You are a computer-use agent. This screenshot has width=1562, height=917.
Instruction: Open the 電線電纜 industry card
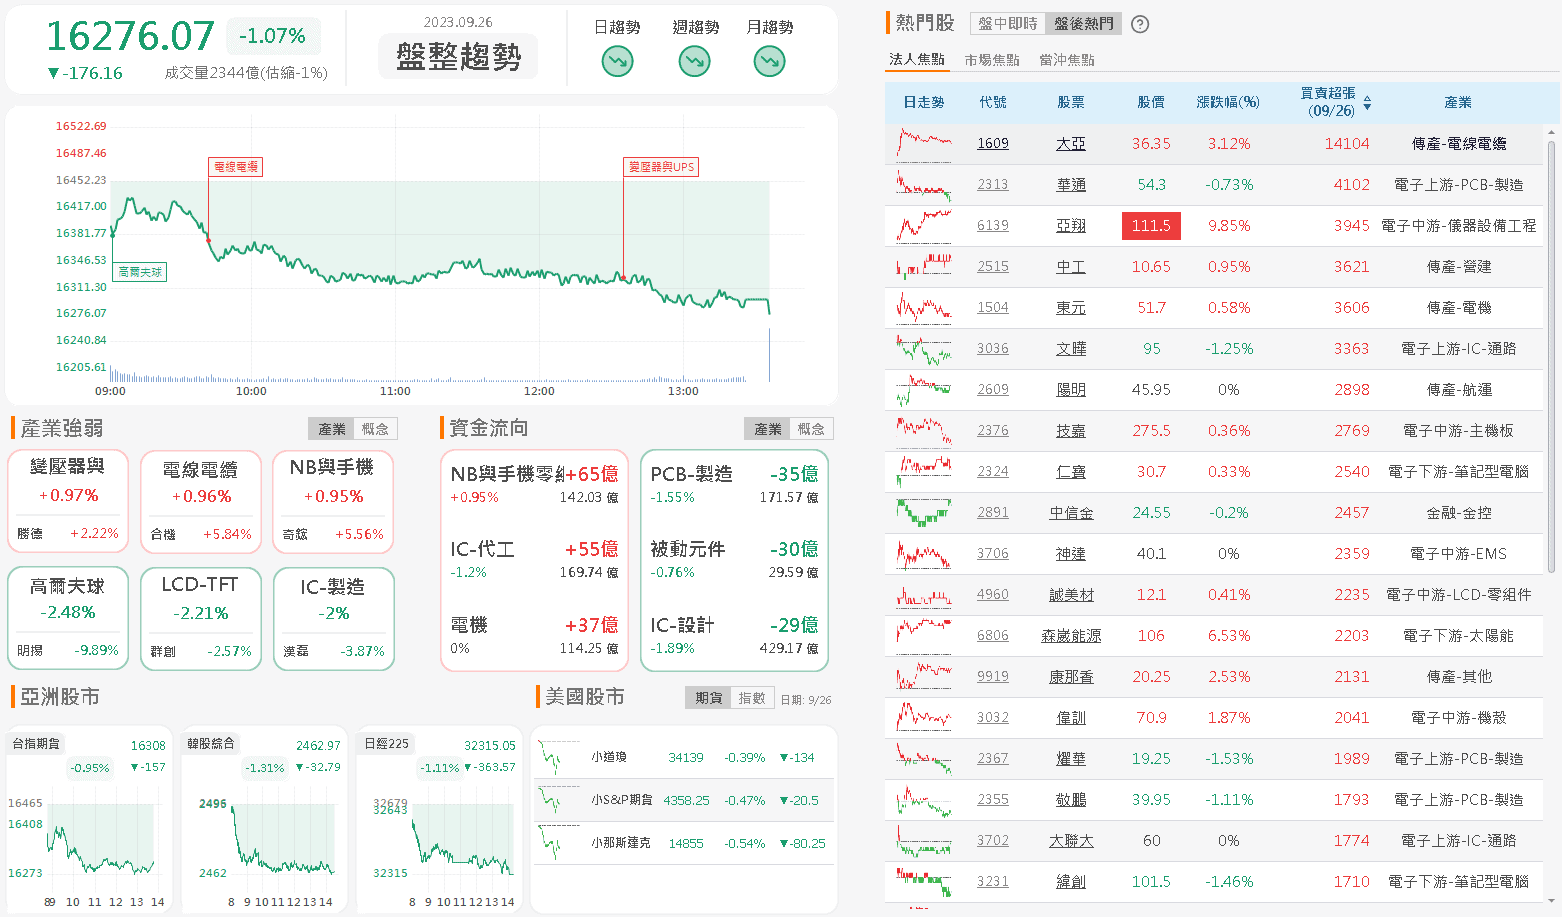[201, 502]
